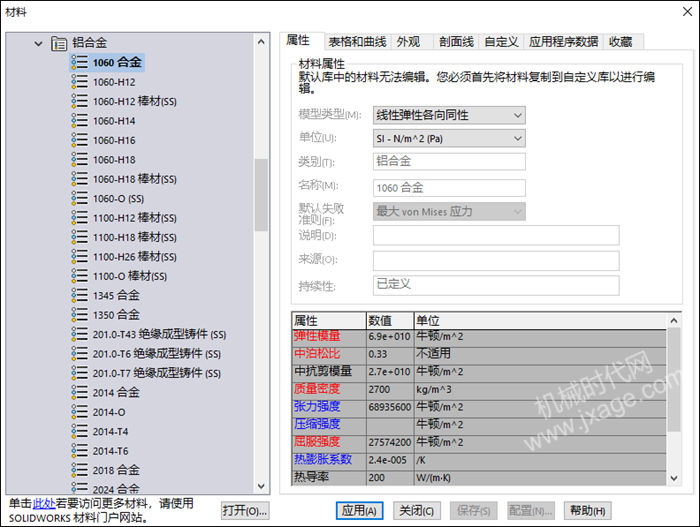This screenshot has height=527, width=700.
Task: Open the 默认失败准则 dropdown
Action: point(449,212)
